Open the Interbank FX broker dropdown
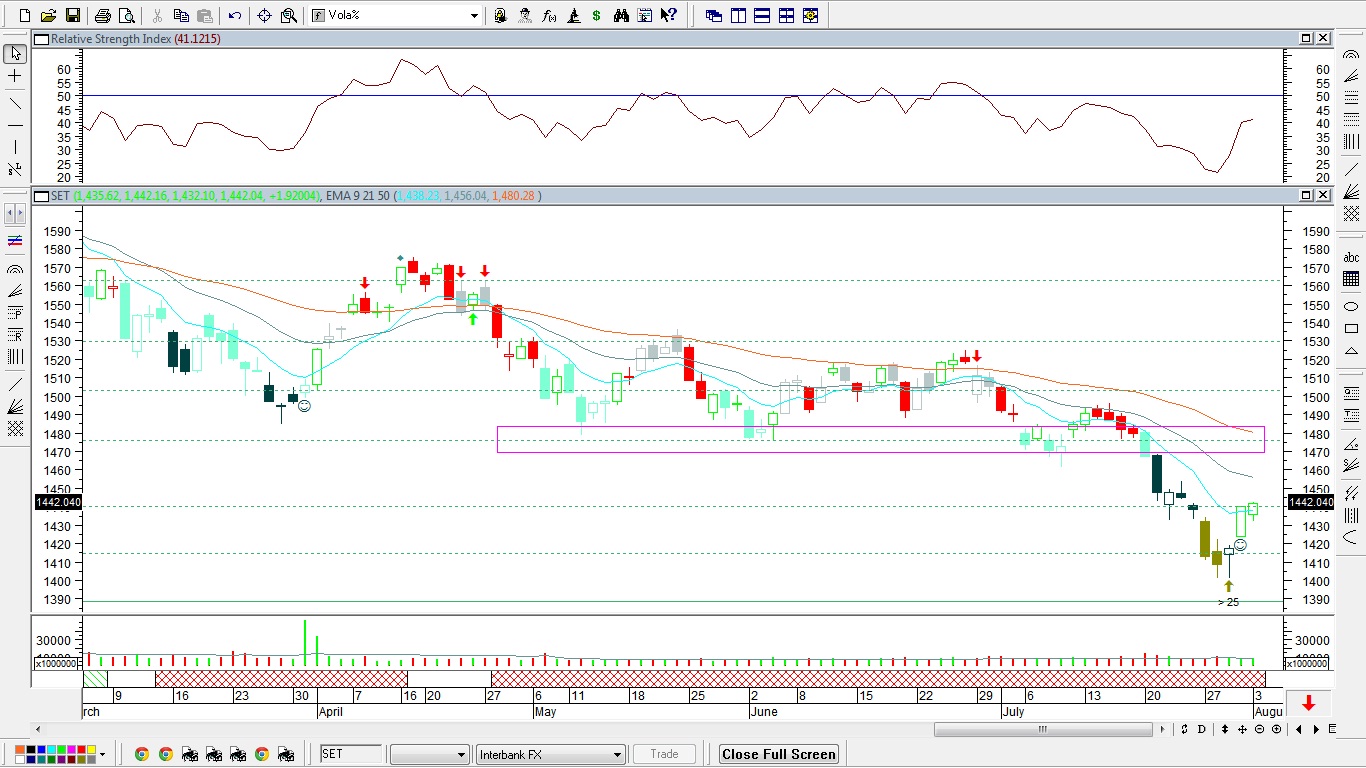1366x768 pixels. tap(617, 754)
